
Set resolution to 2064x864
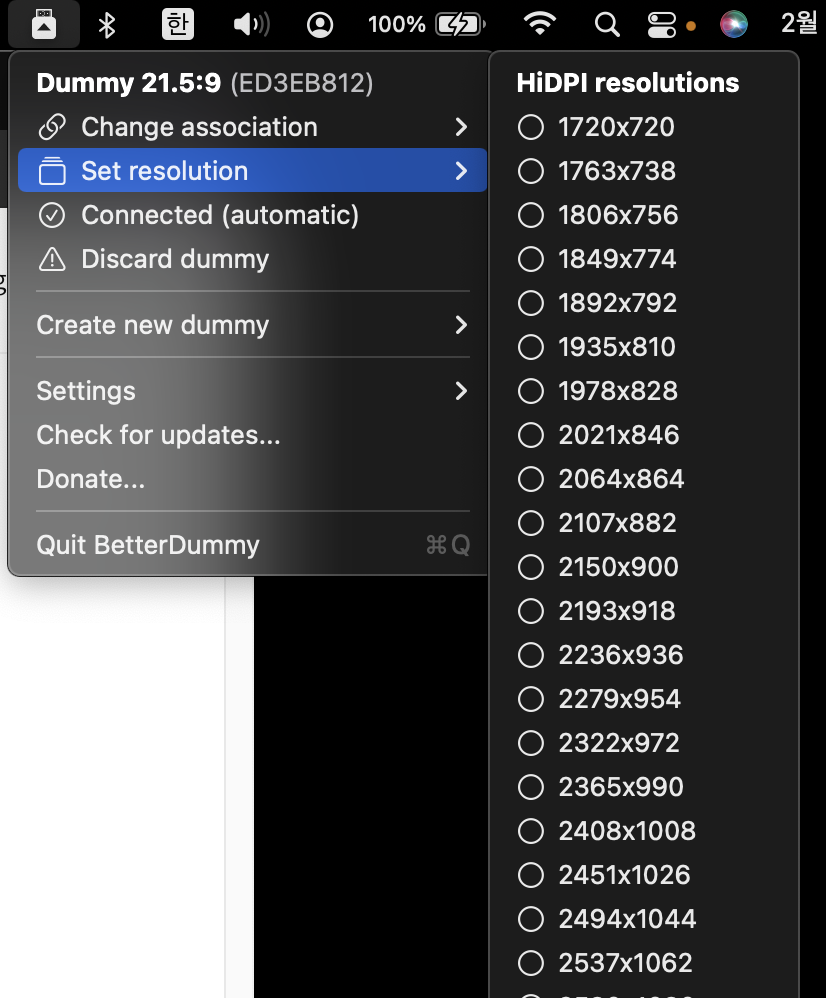(643, 479)
